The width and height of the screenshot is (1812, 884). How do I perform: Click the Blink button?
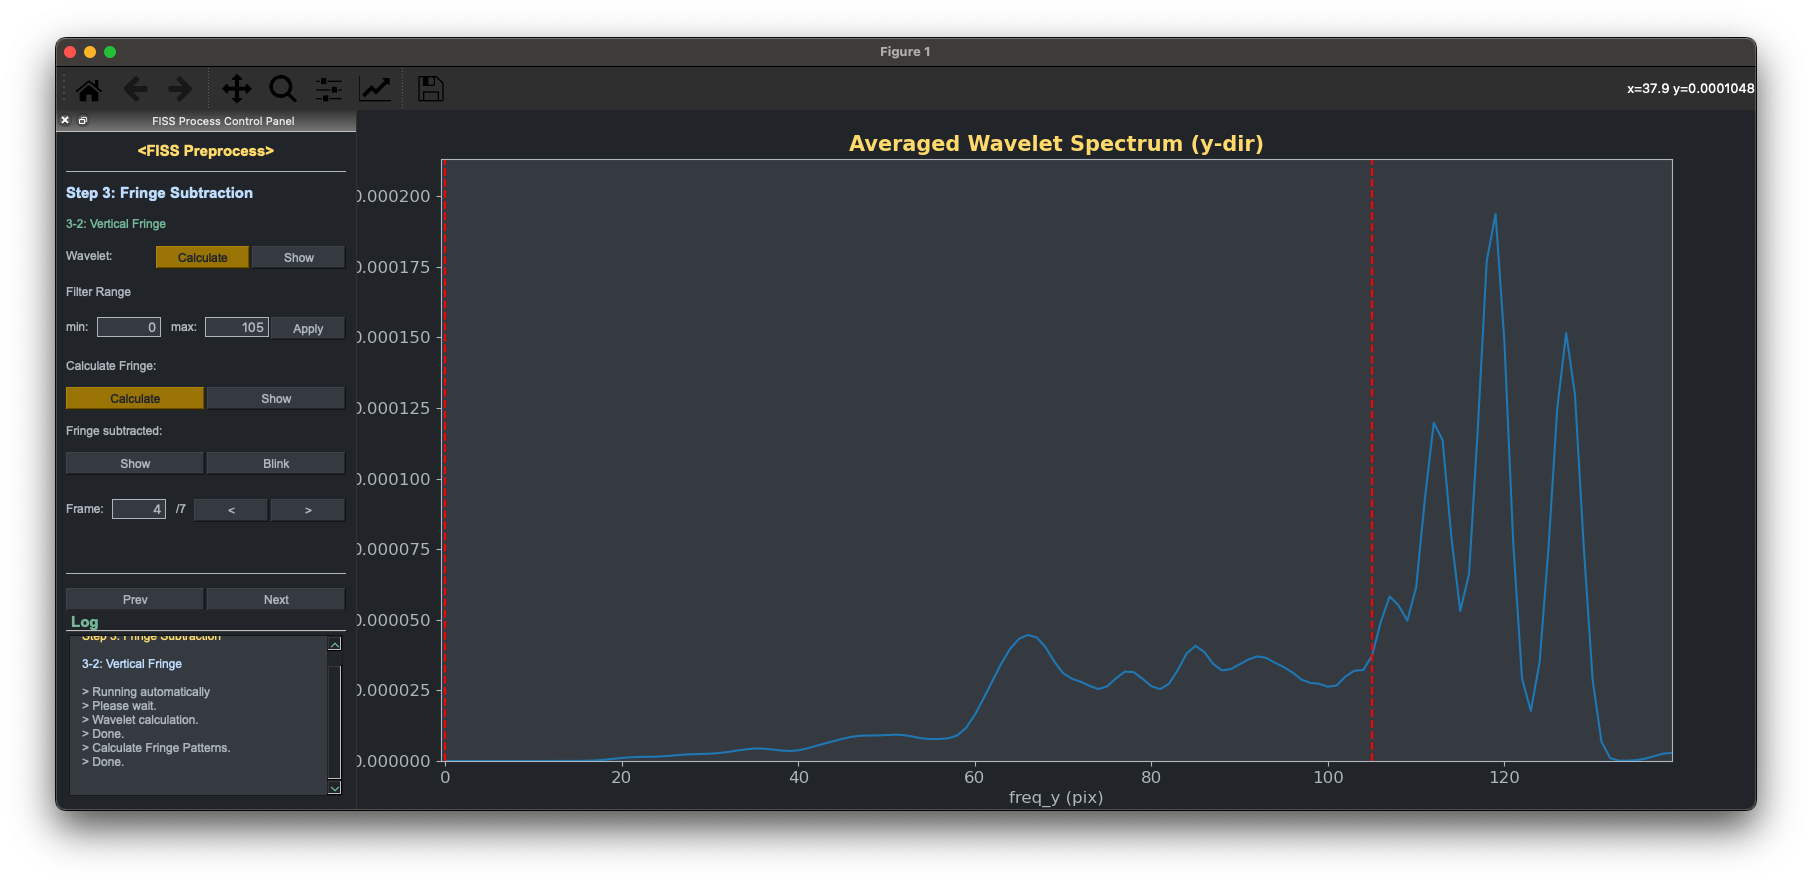(x=276, y=463)
